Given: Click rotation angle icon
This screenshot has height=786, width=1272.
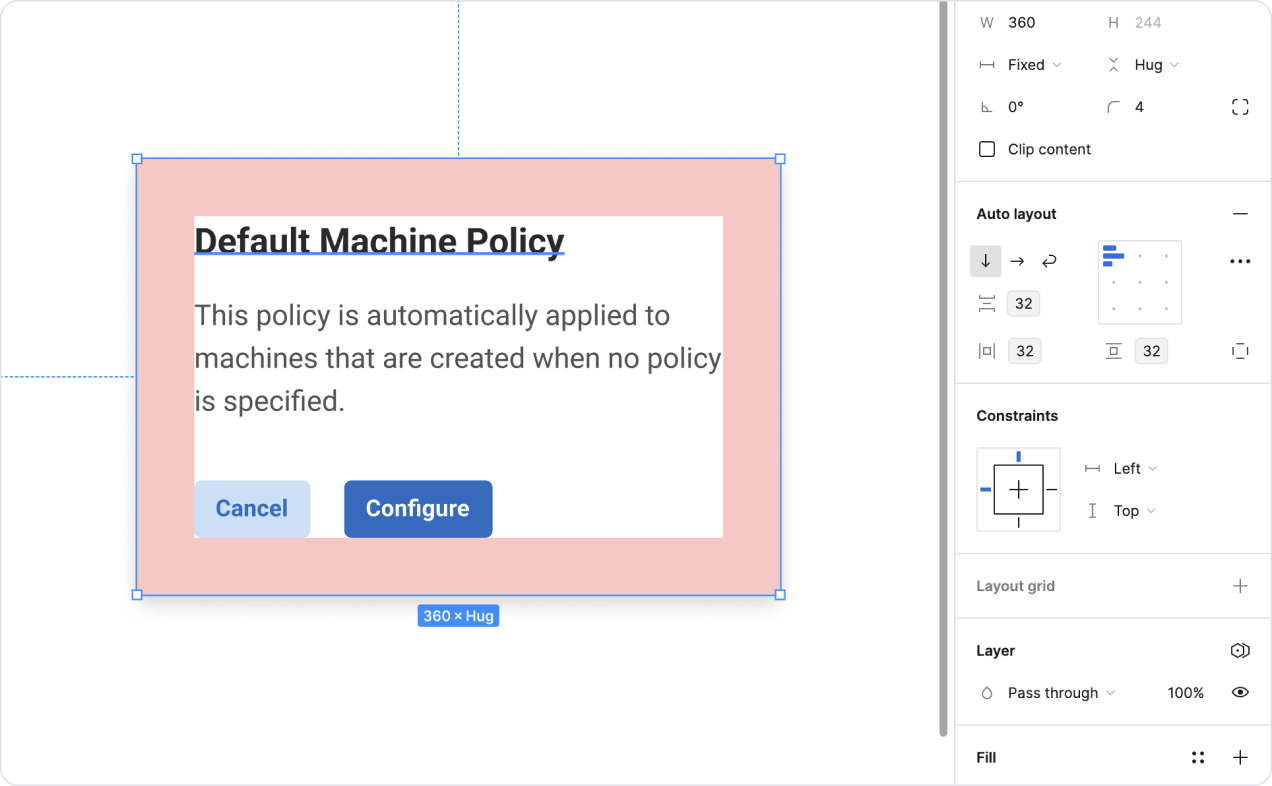Looking at the screenshot, I should 987,107.
